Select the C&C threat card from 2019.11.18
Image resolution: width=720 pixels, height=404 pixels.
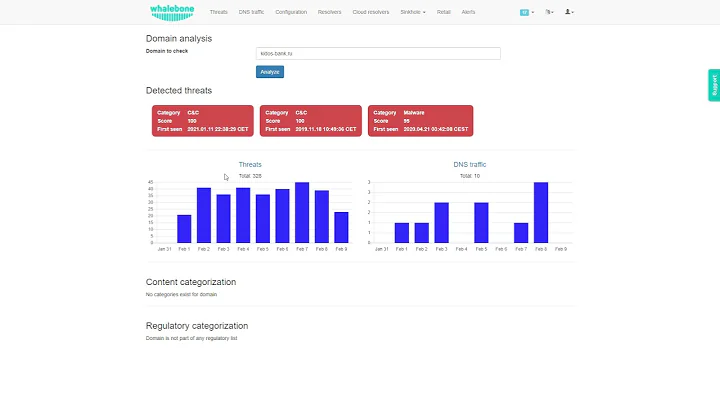click(x=311, y=121)
